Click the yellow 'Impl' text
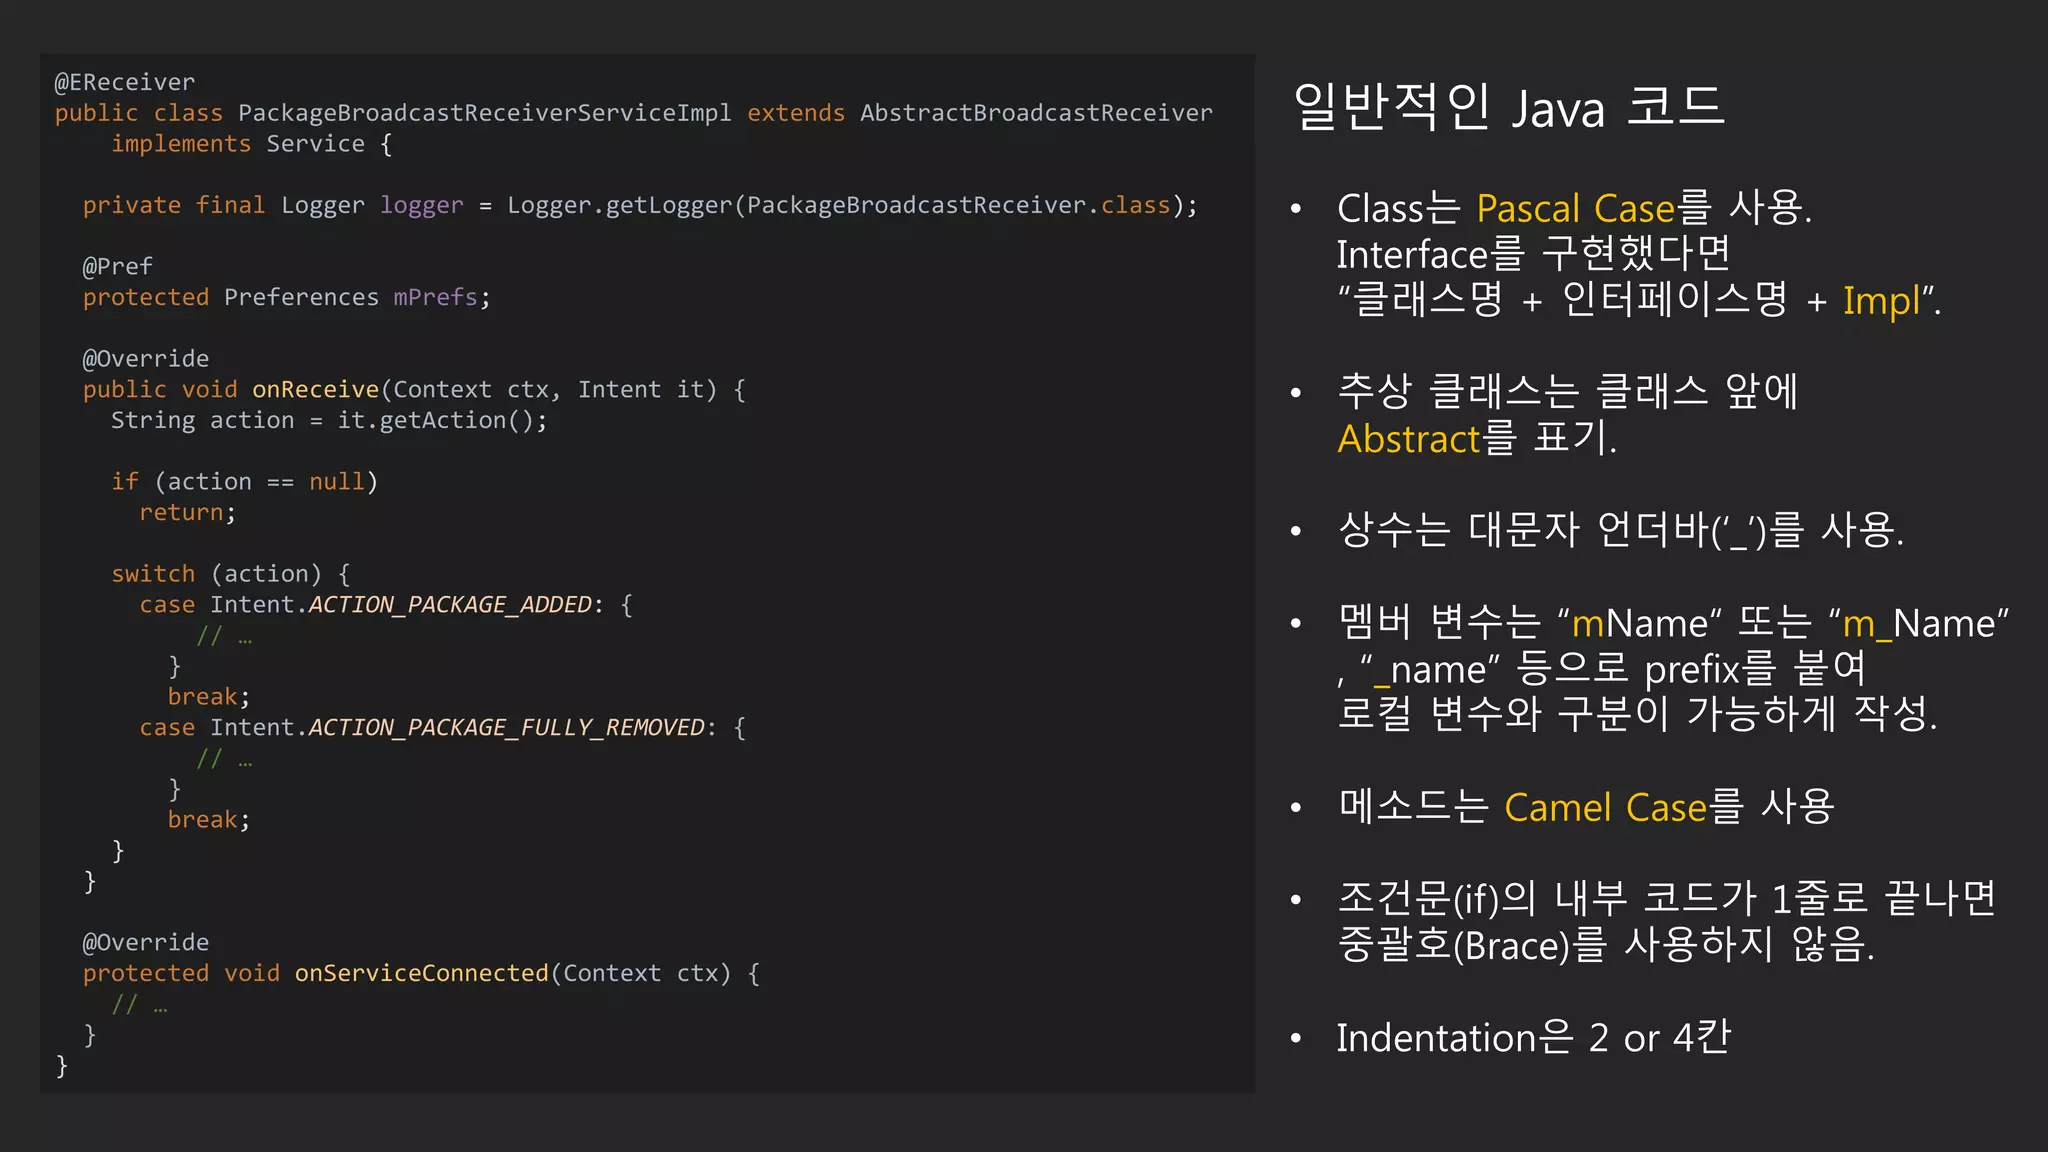Screen dimensions: 2048x1152 [x=1881, y=301]
